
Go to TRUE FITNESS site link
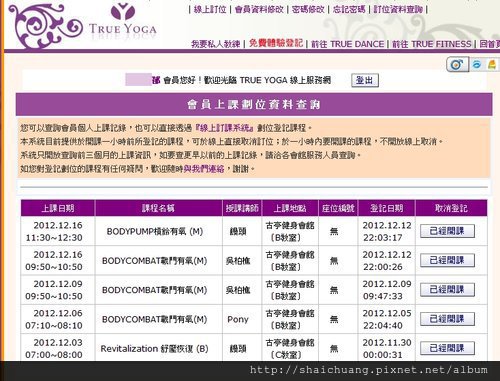[x=431, y=44]
